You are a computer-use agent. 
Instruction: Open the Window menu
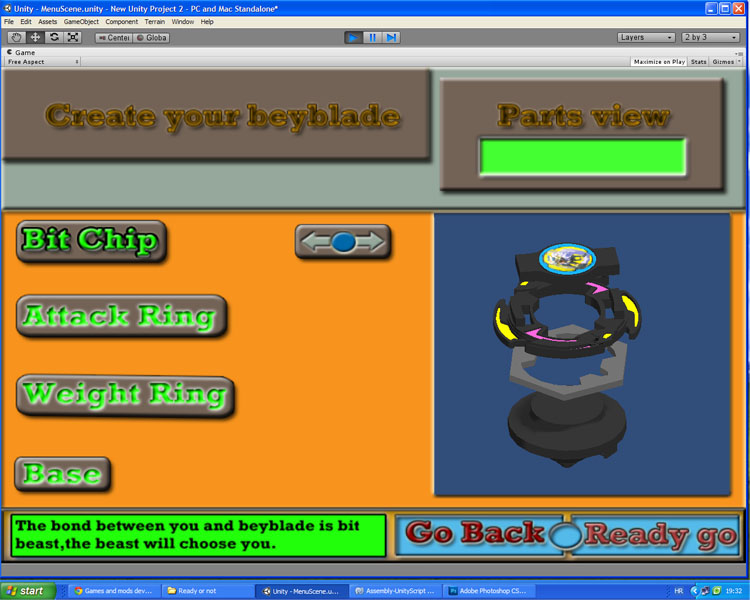coord(183,22)
